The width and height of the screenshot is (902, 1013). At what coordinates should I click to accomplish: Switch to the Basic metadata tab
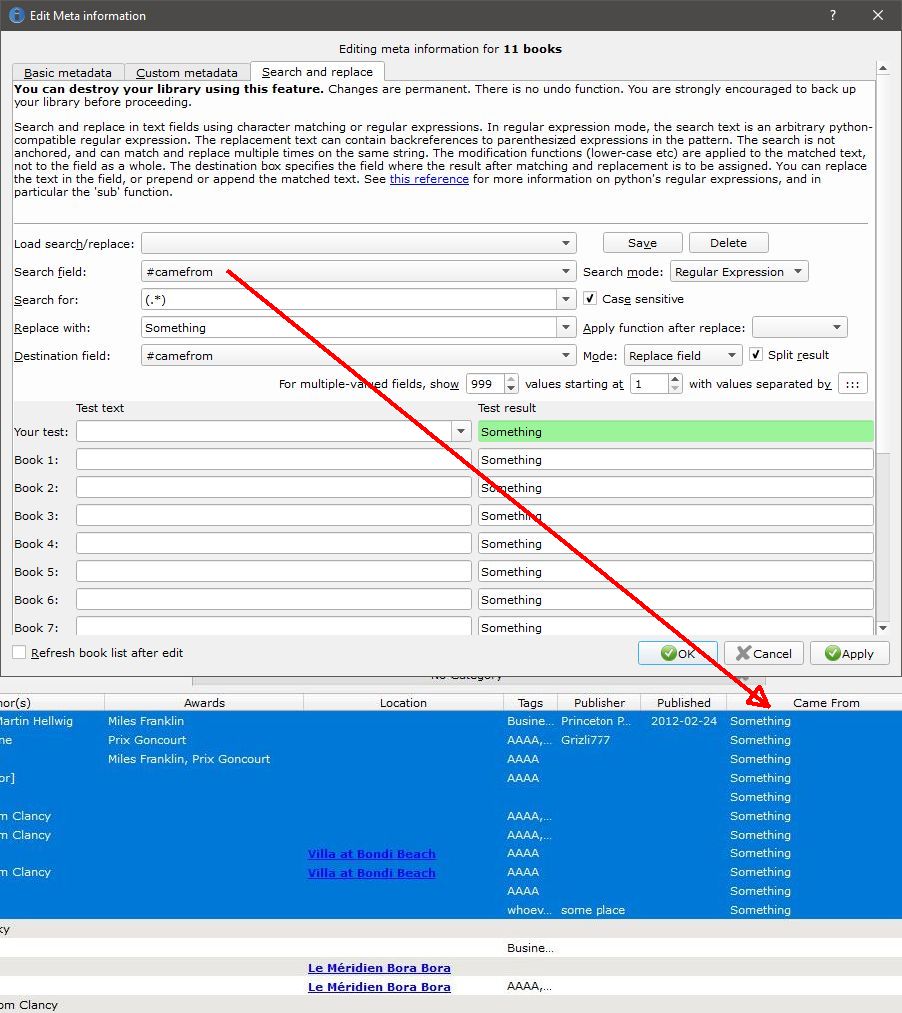[x=67, y=73]
